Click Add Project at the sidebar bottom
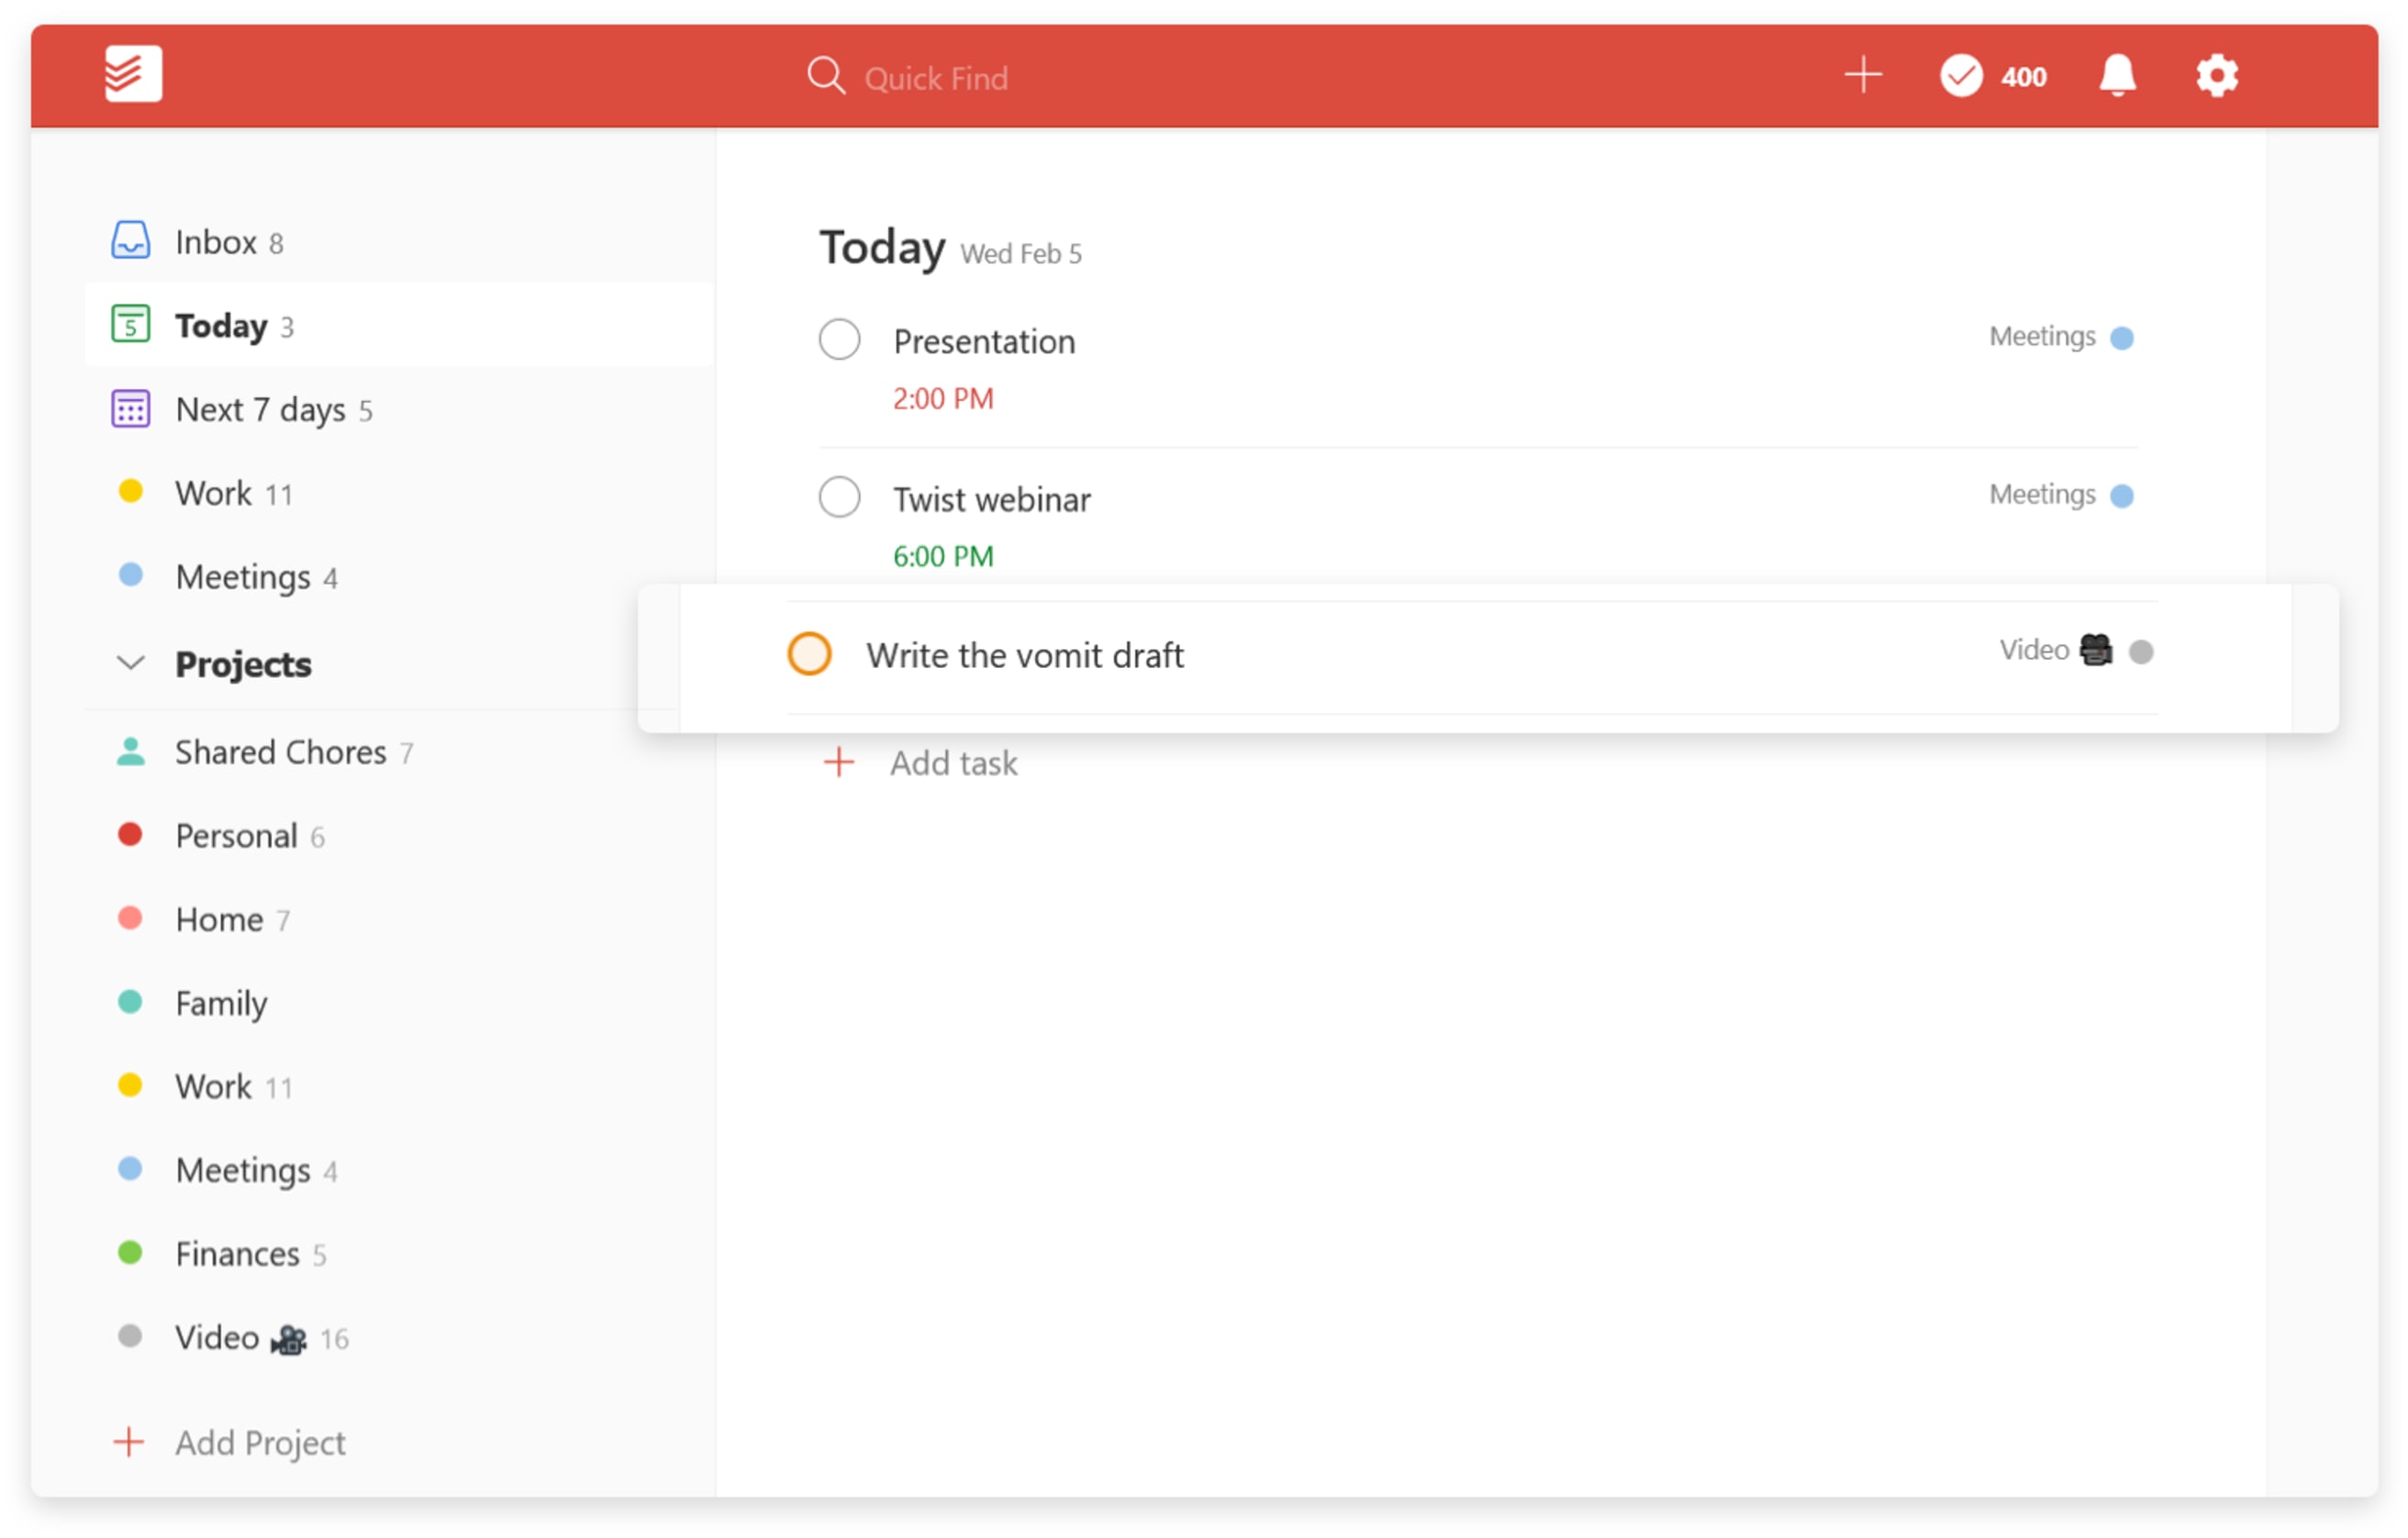The width and height of the screenshot is (2408, 1538). point(259,1442)
